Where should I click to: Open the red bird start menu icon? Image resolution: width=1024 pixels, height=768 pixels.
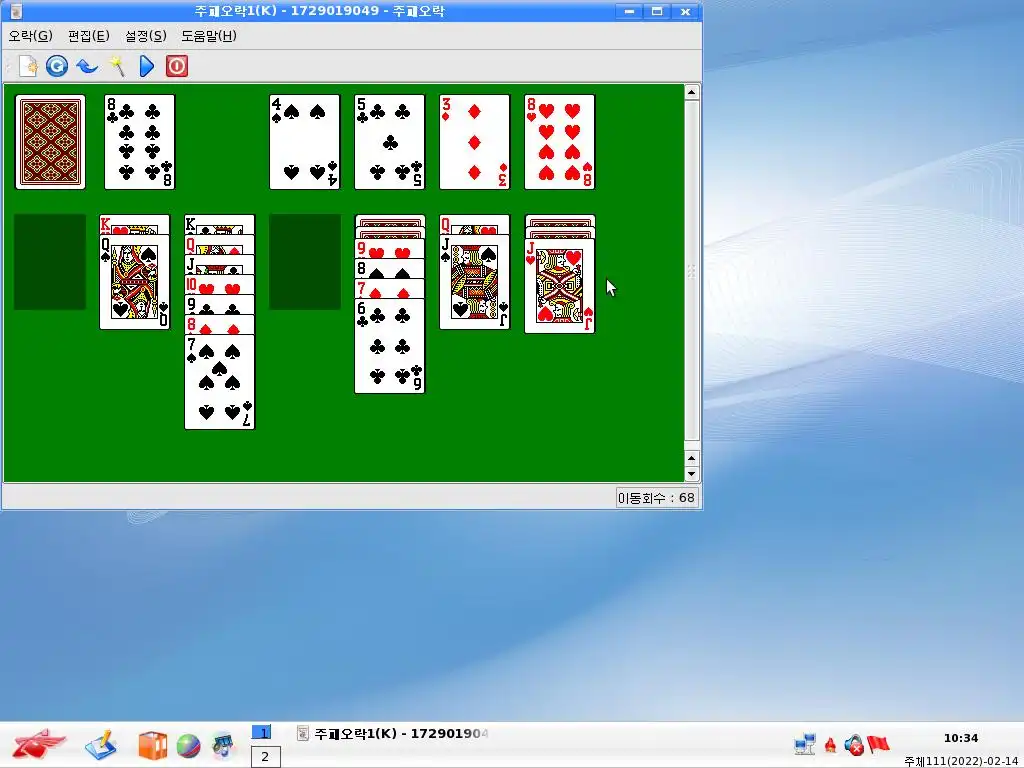39,744
